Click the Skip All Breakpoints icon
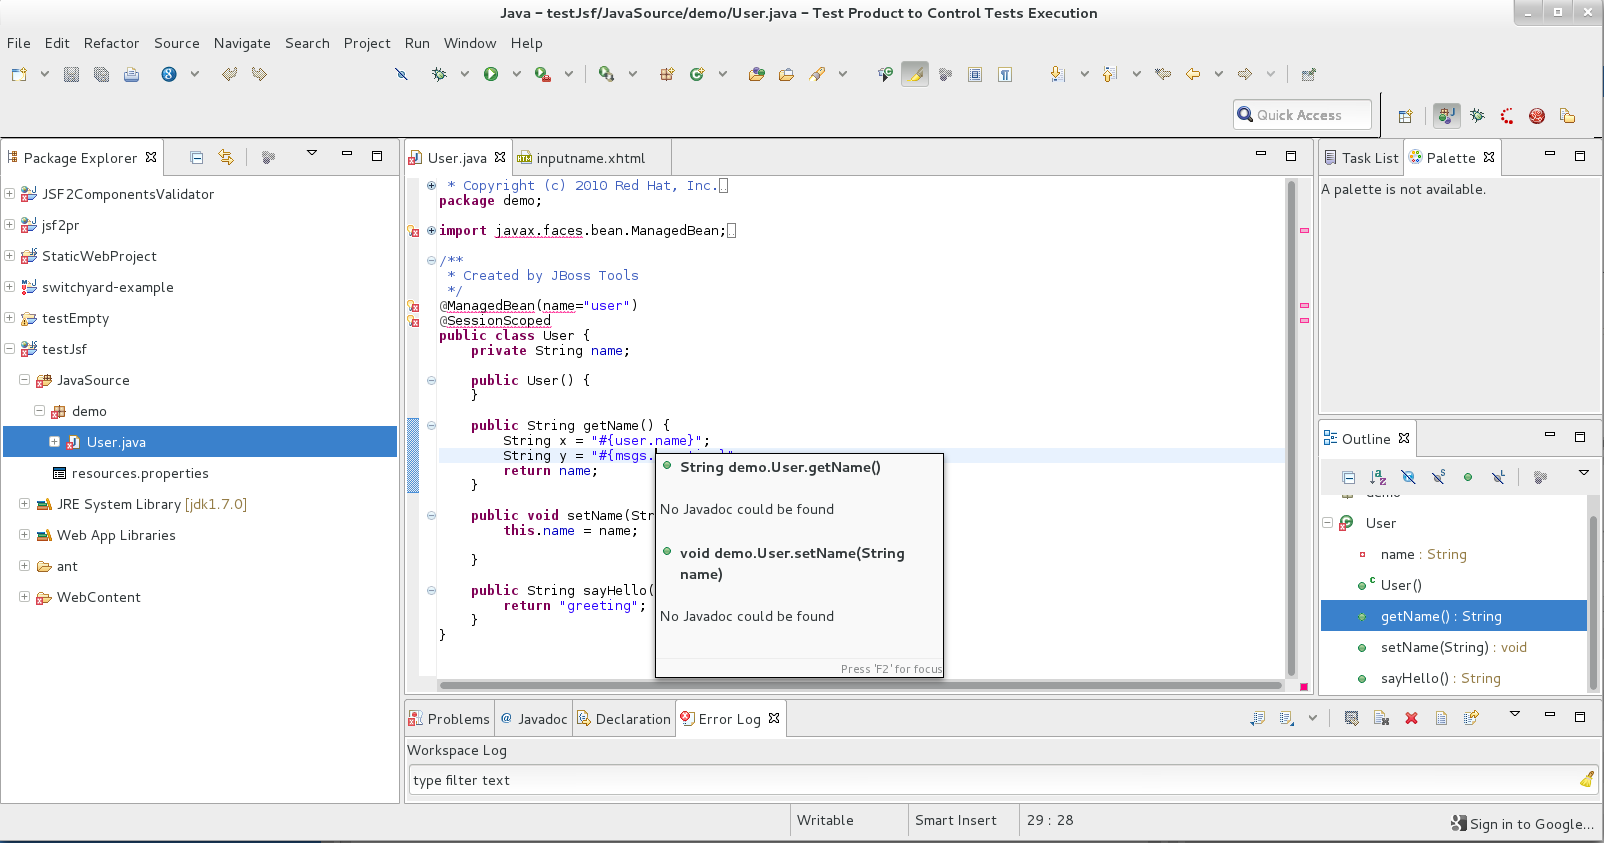The width and height of the screenshot is (1604, 843). (x=401, y=74)
